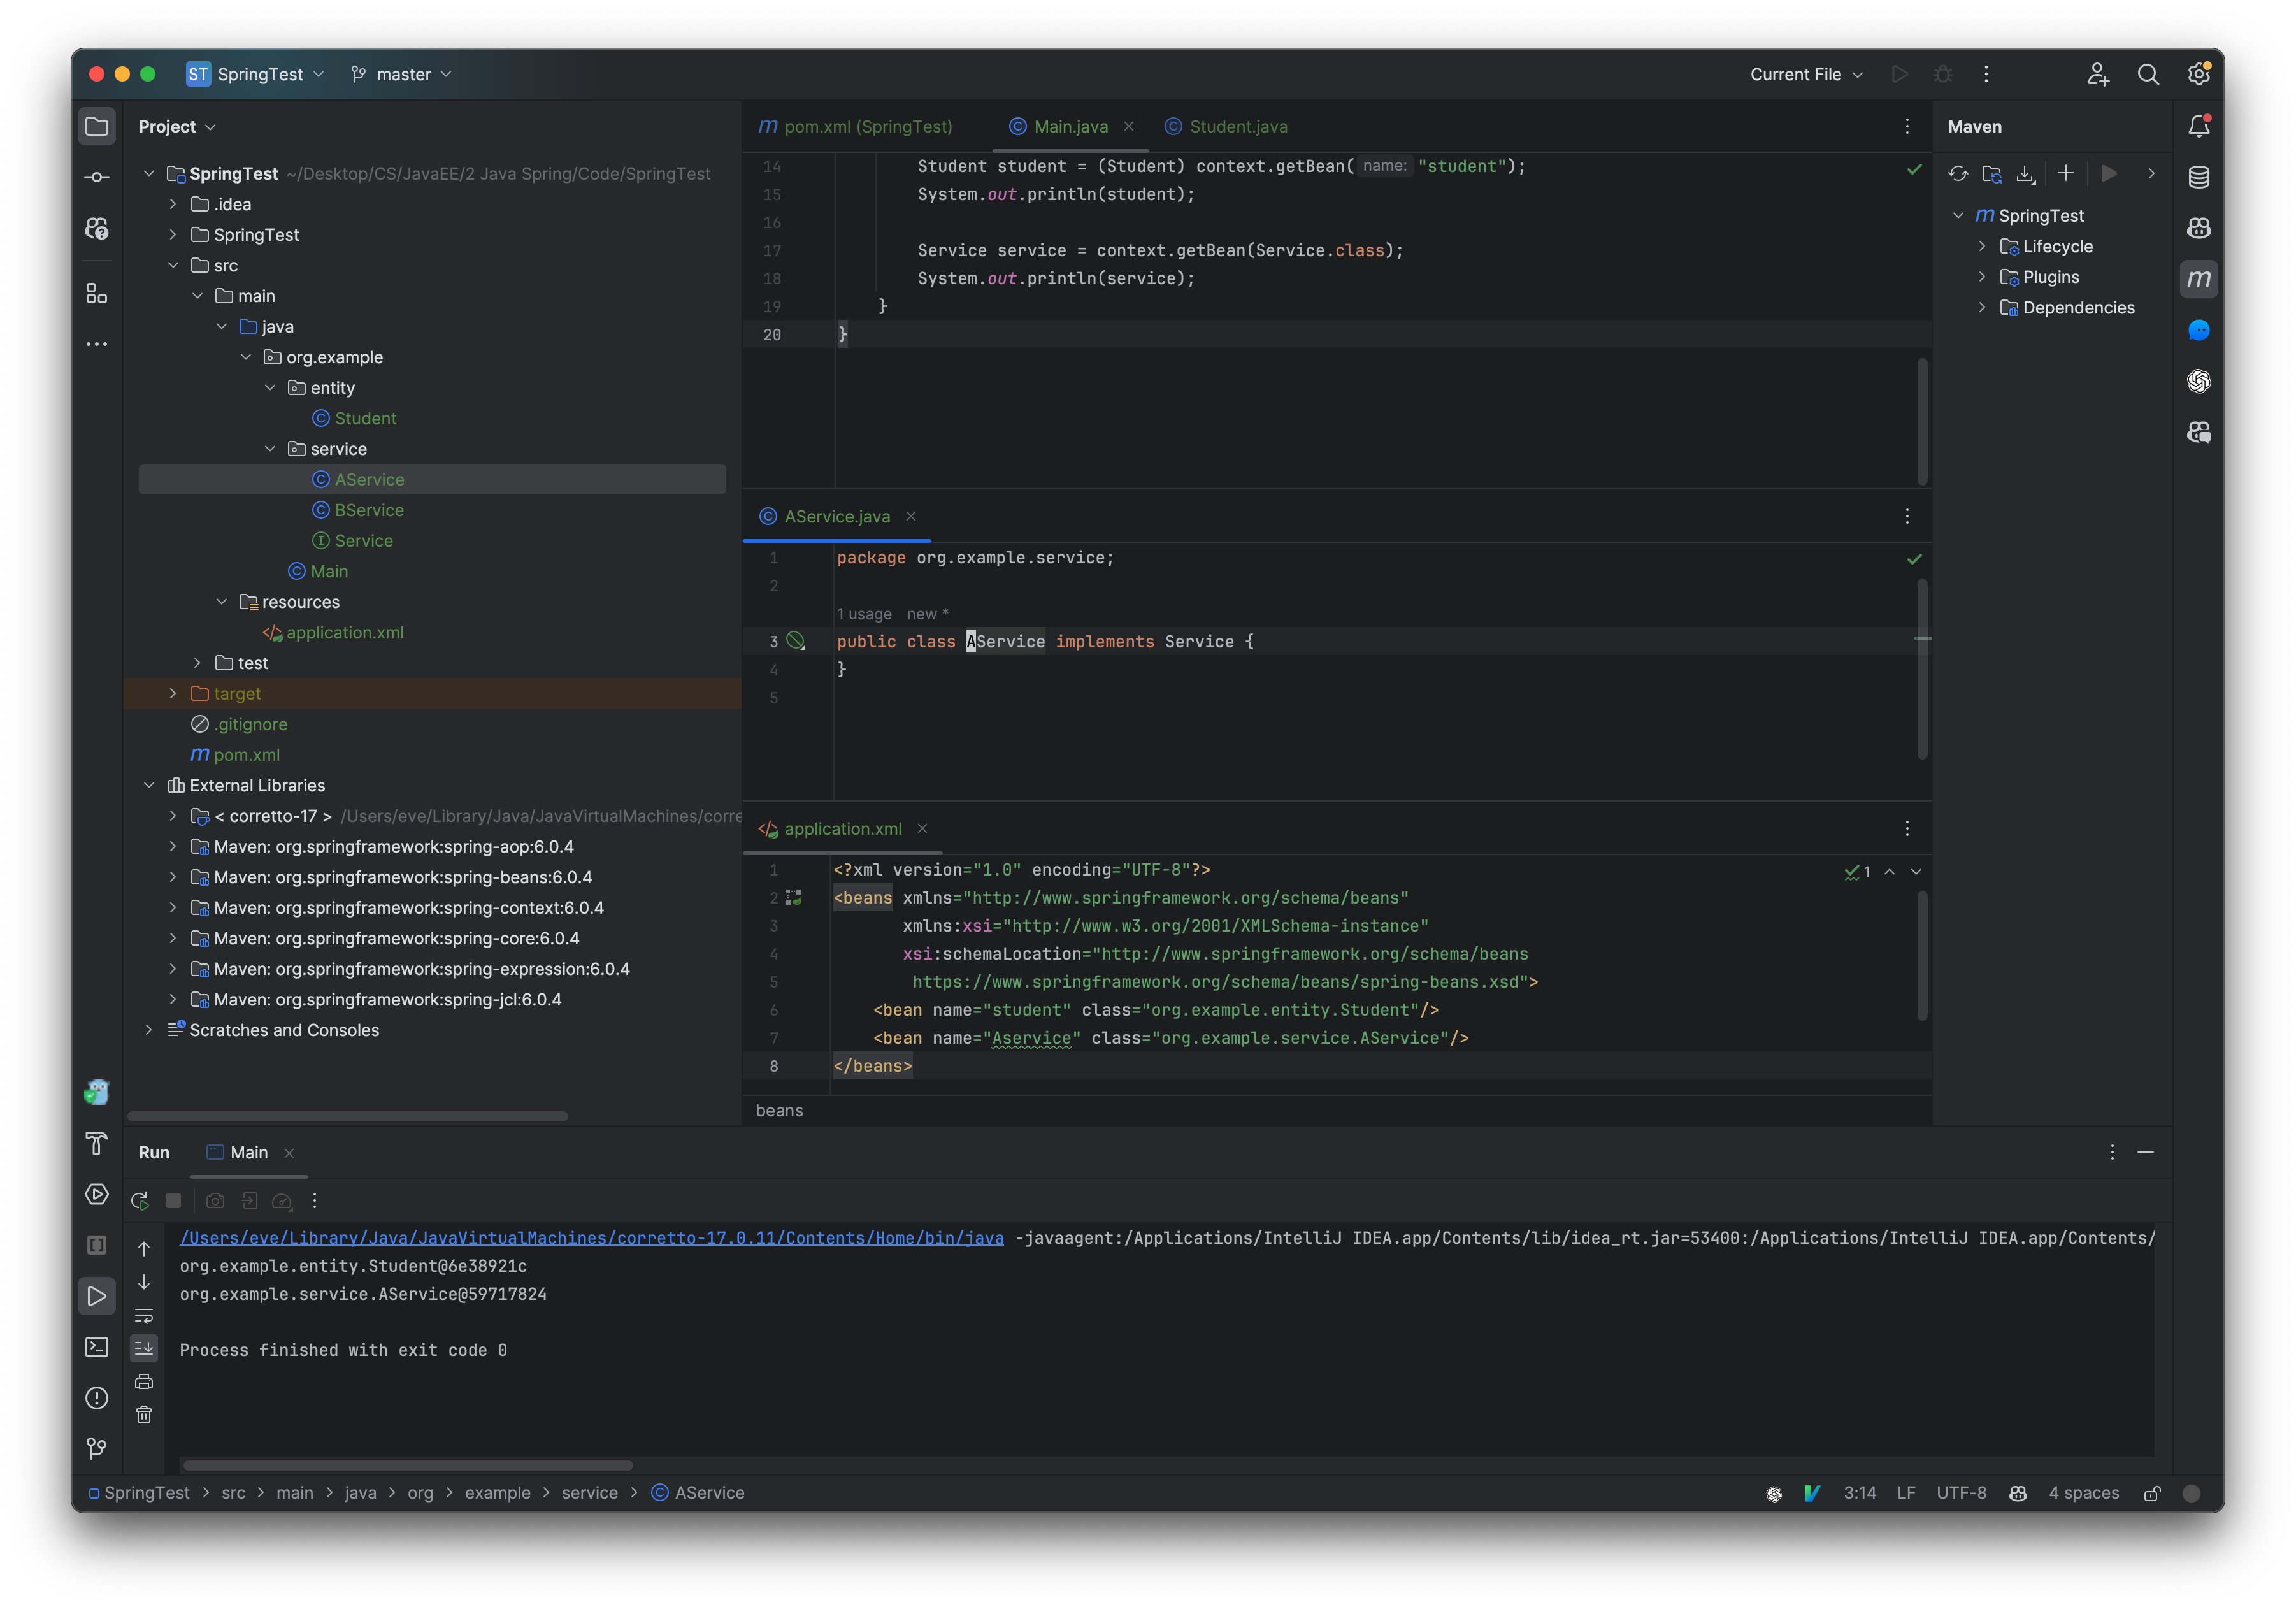Click UTF-8 encoding in the status bar
Screen dimensions: 2296x1607
click(1962, 1493)
